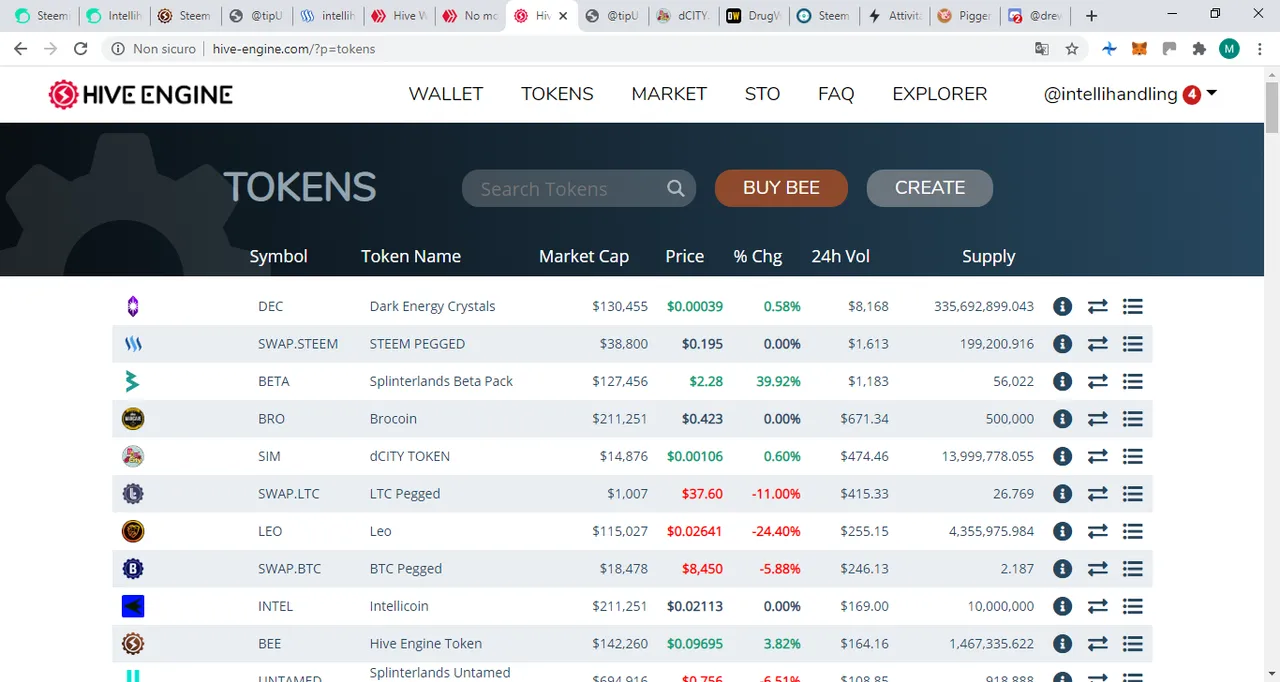Click trade arrows icon for SWAP.STEEM
The image size is (1280, 682).
(1098, 344)
